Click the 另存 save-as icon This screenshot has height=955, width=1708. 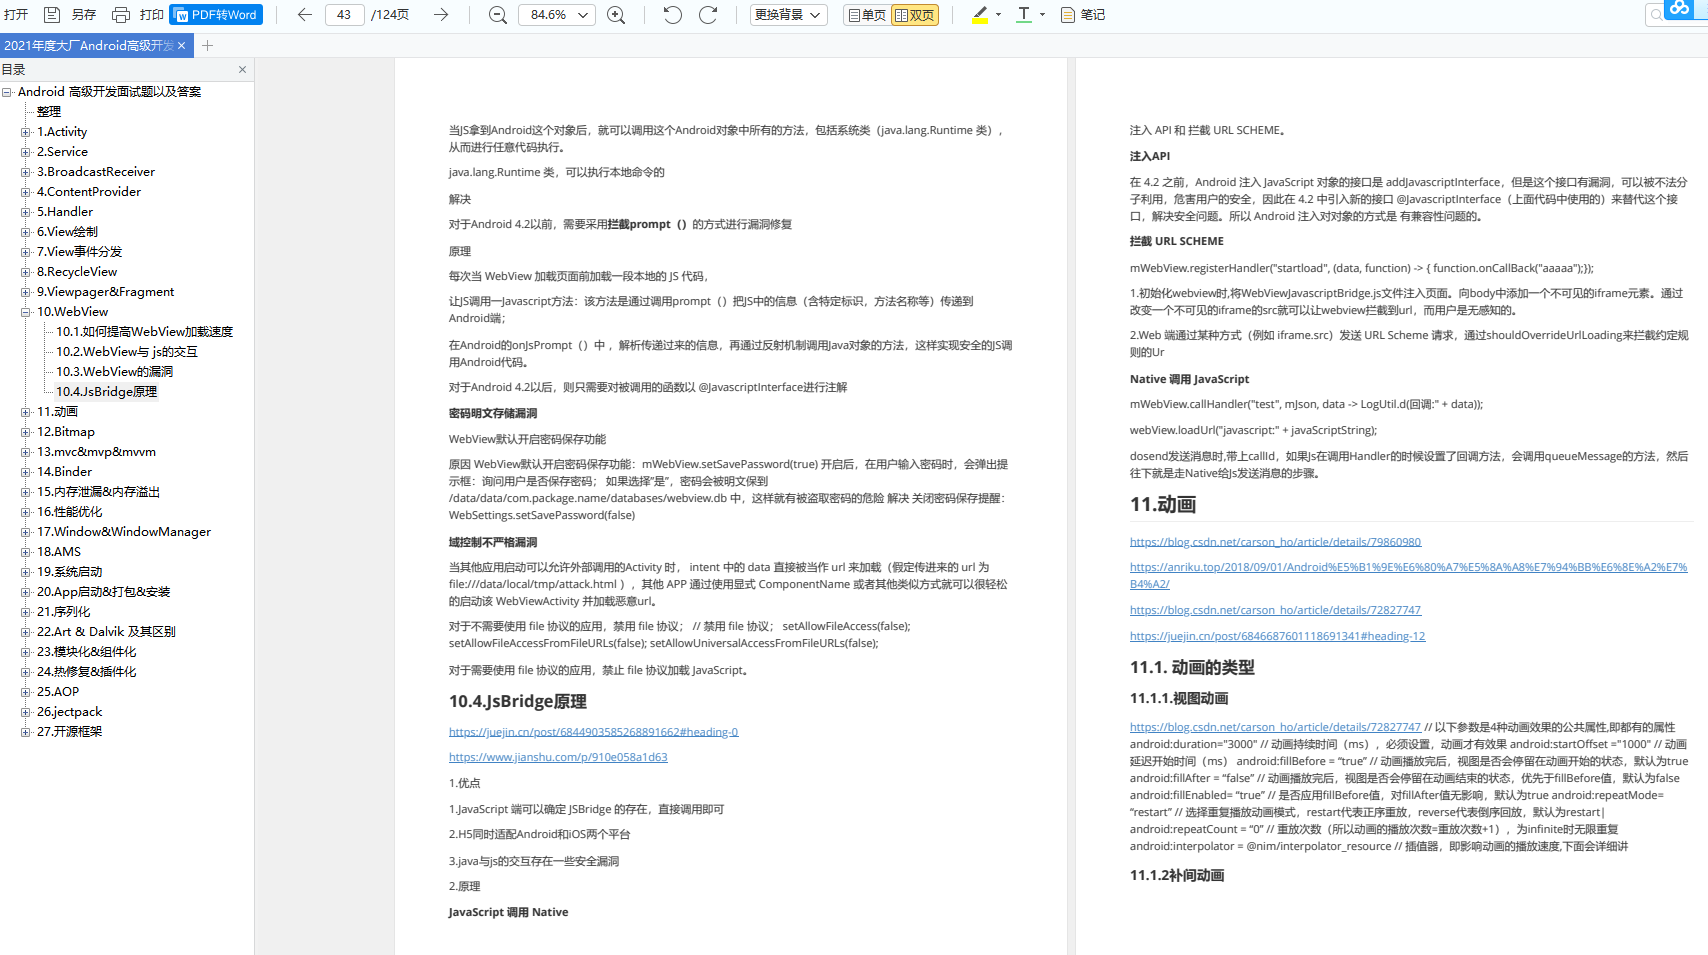(52, 15)
